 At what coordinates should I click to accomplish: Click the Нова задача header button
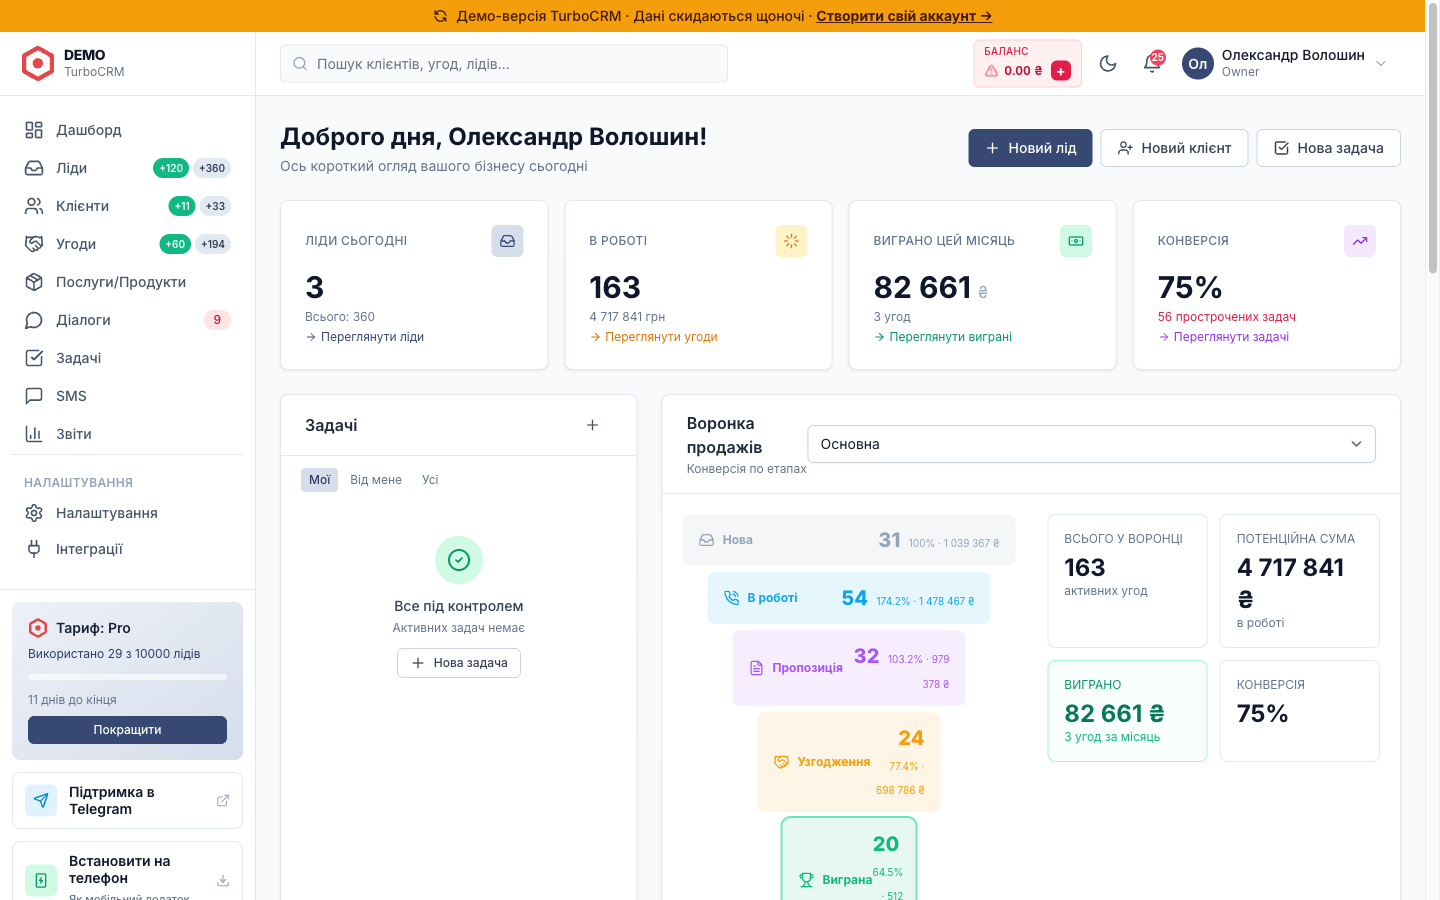click(1328, 148)
